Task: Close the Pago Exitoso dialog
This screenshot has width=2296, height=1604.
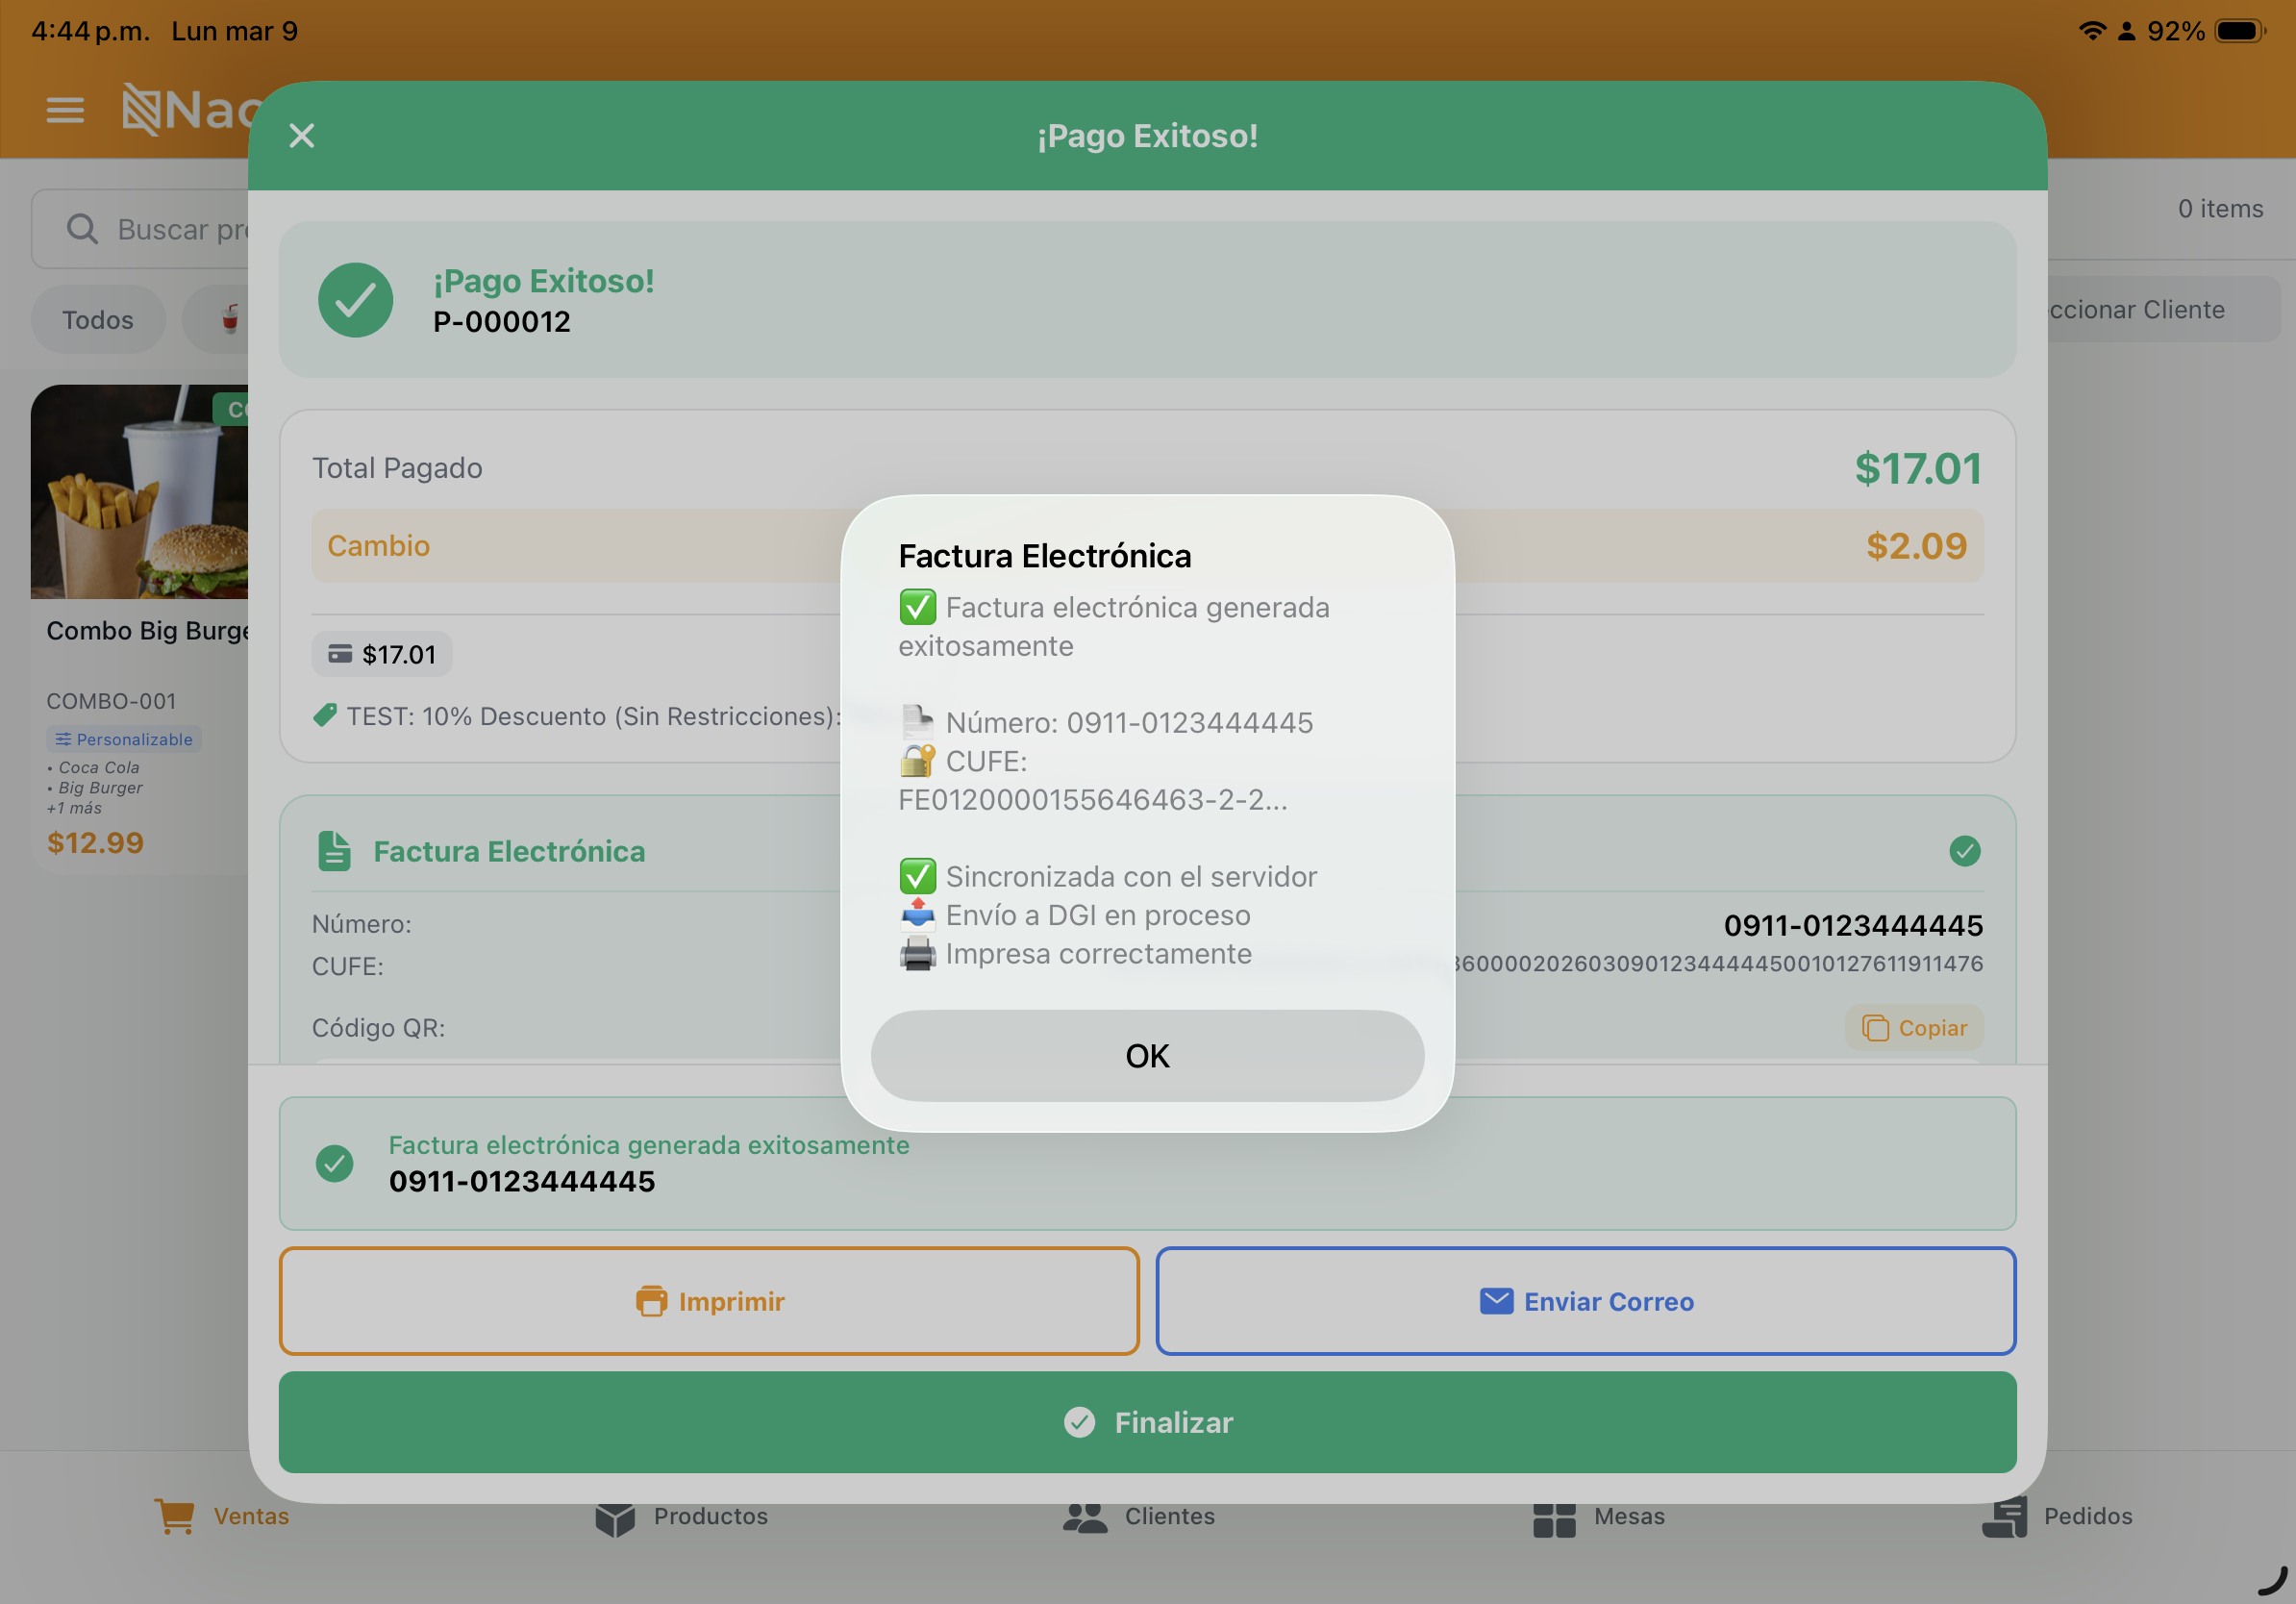Action: [301, 136]
